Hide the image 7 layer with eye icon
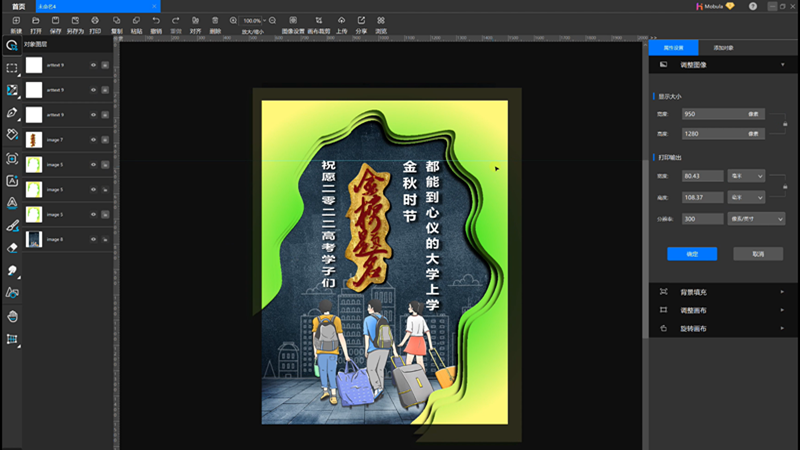 point(93,140)
